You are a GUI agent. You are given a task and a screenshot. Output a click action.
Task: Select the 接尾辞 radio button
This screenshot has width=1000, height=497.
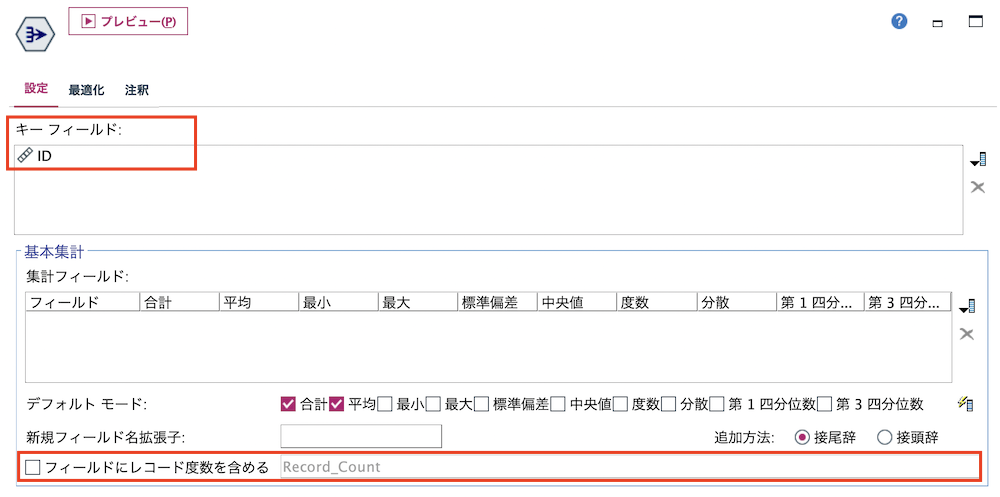click(802, 437)
